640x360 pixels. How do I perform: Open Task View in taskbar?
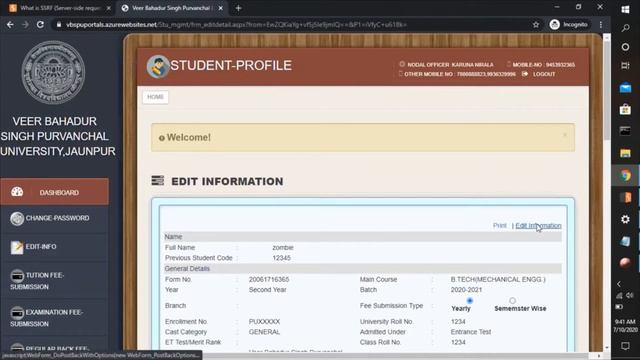(x=625, y=65)
